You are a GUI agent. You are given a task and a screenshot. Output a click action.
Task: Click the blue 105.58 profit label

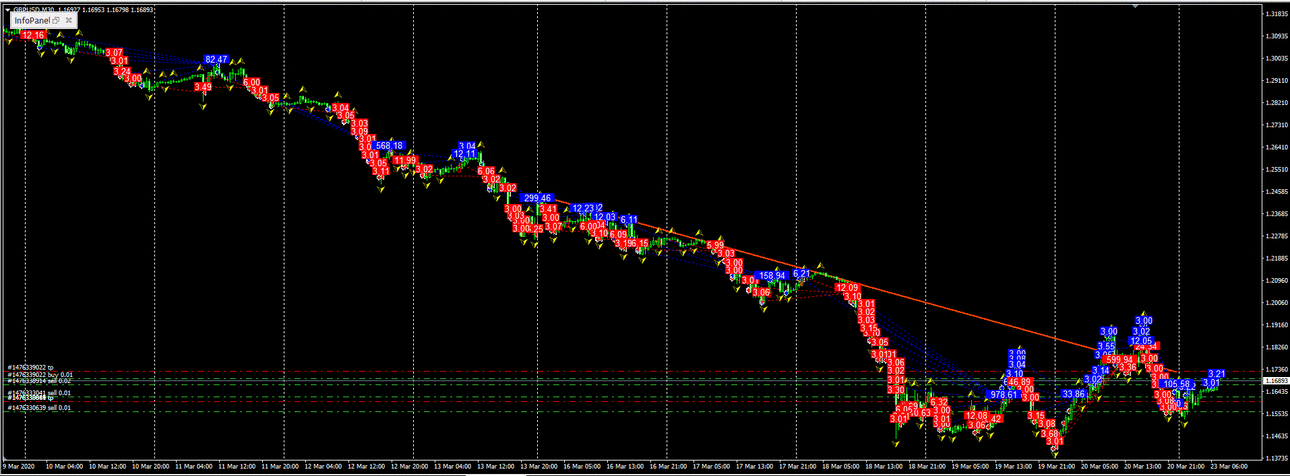(1178, 384)
